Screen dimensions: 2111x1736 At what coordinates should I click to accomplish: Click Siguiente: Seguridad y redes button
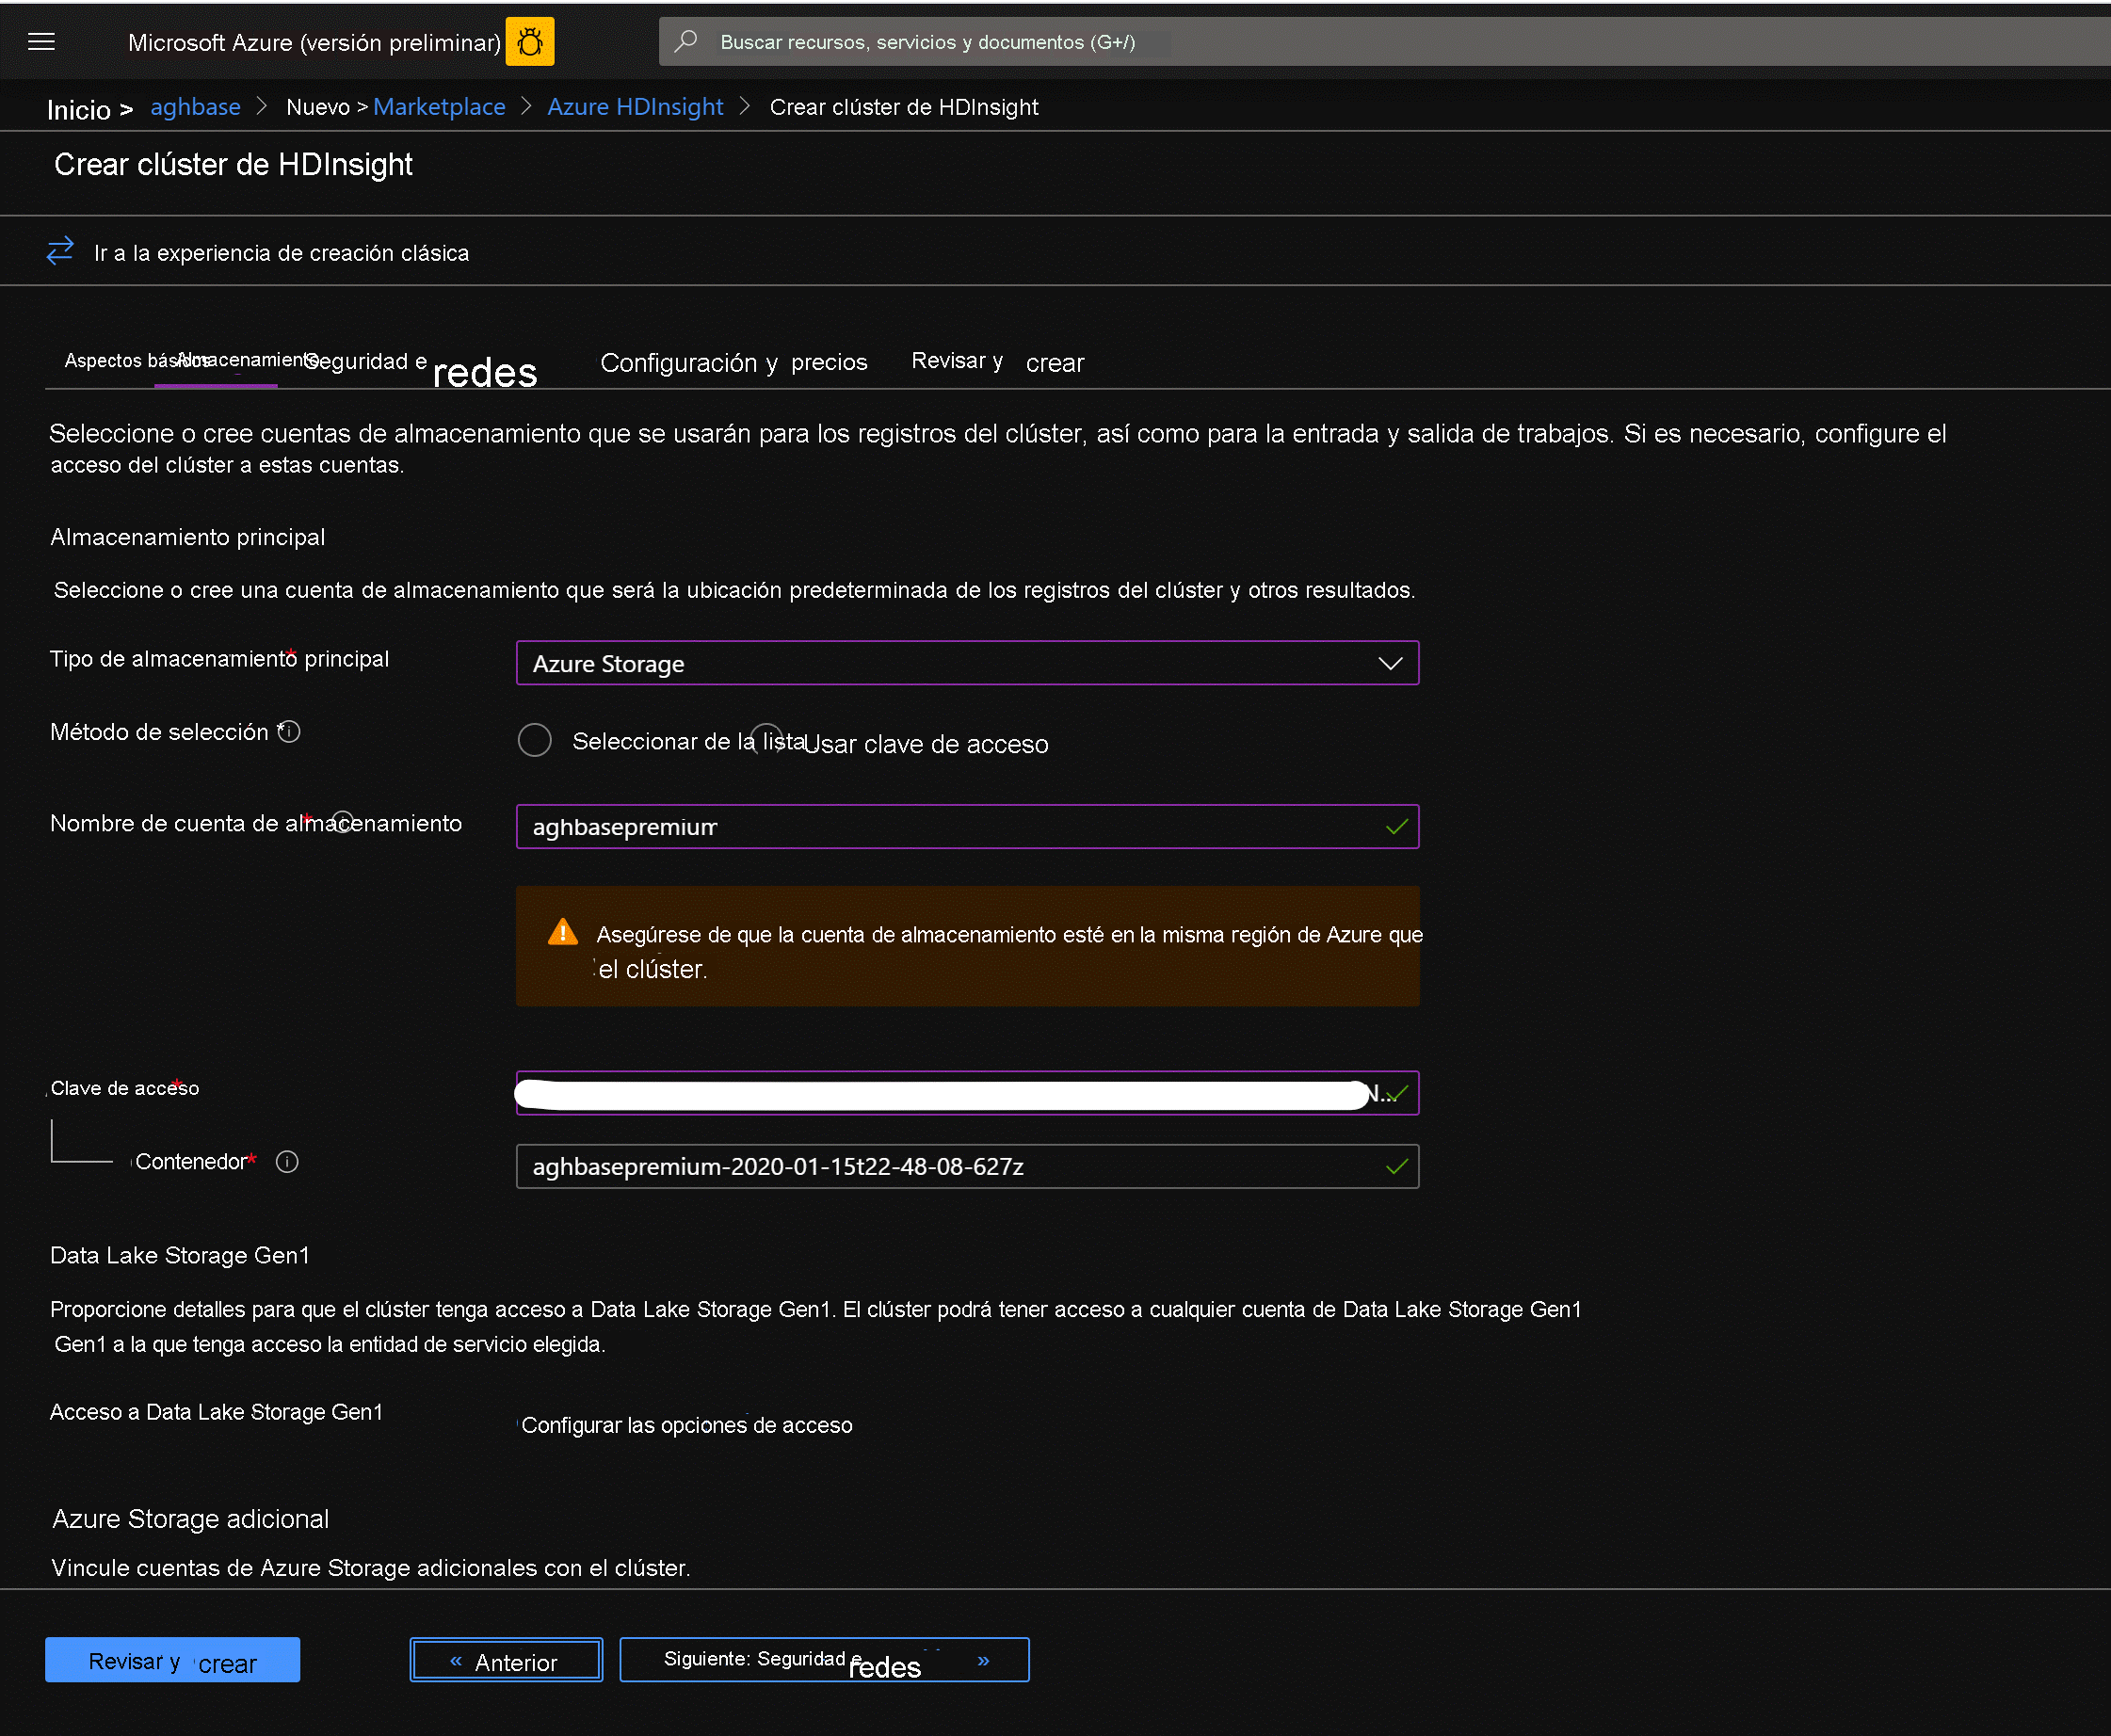(x=824, y=1660)
